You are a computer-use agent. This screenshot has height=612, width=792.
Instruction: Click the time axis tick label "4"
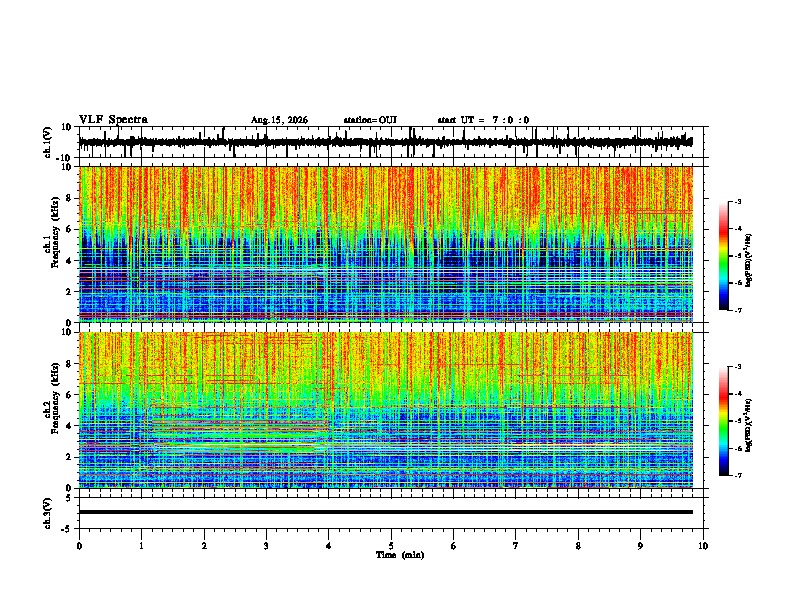[329, 546]
